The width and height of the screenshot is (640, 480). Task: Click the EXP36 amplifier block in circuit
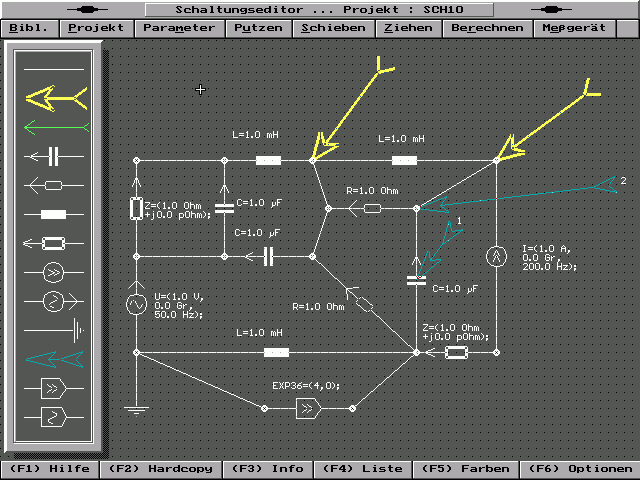click(309, 408)
